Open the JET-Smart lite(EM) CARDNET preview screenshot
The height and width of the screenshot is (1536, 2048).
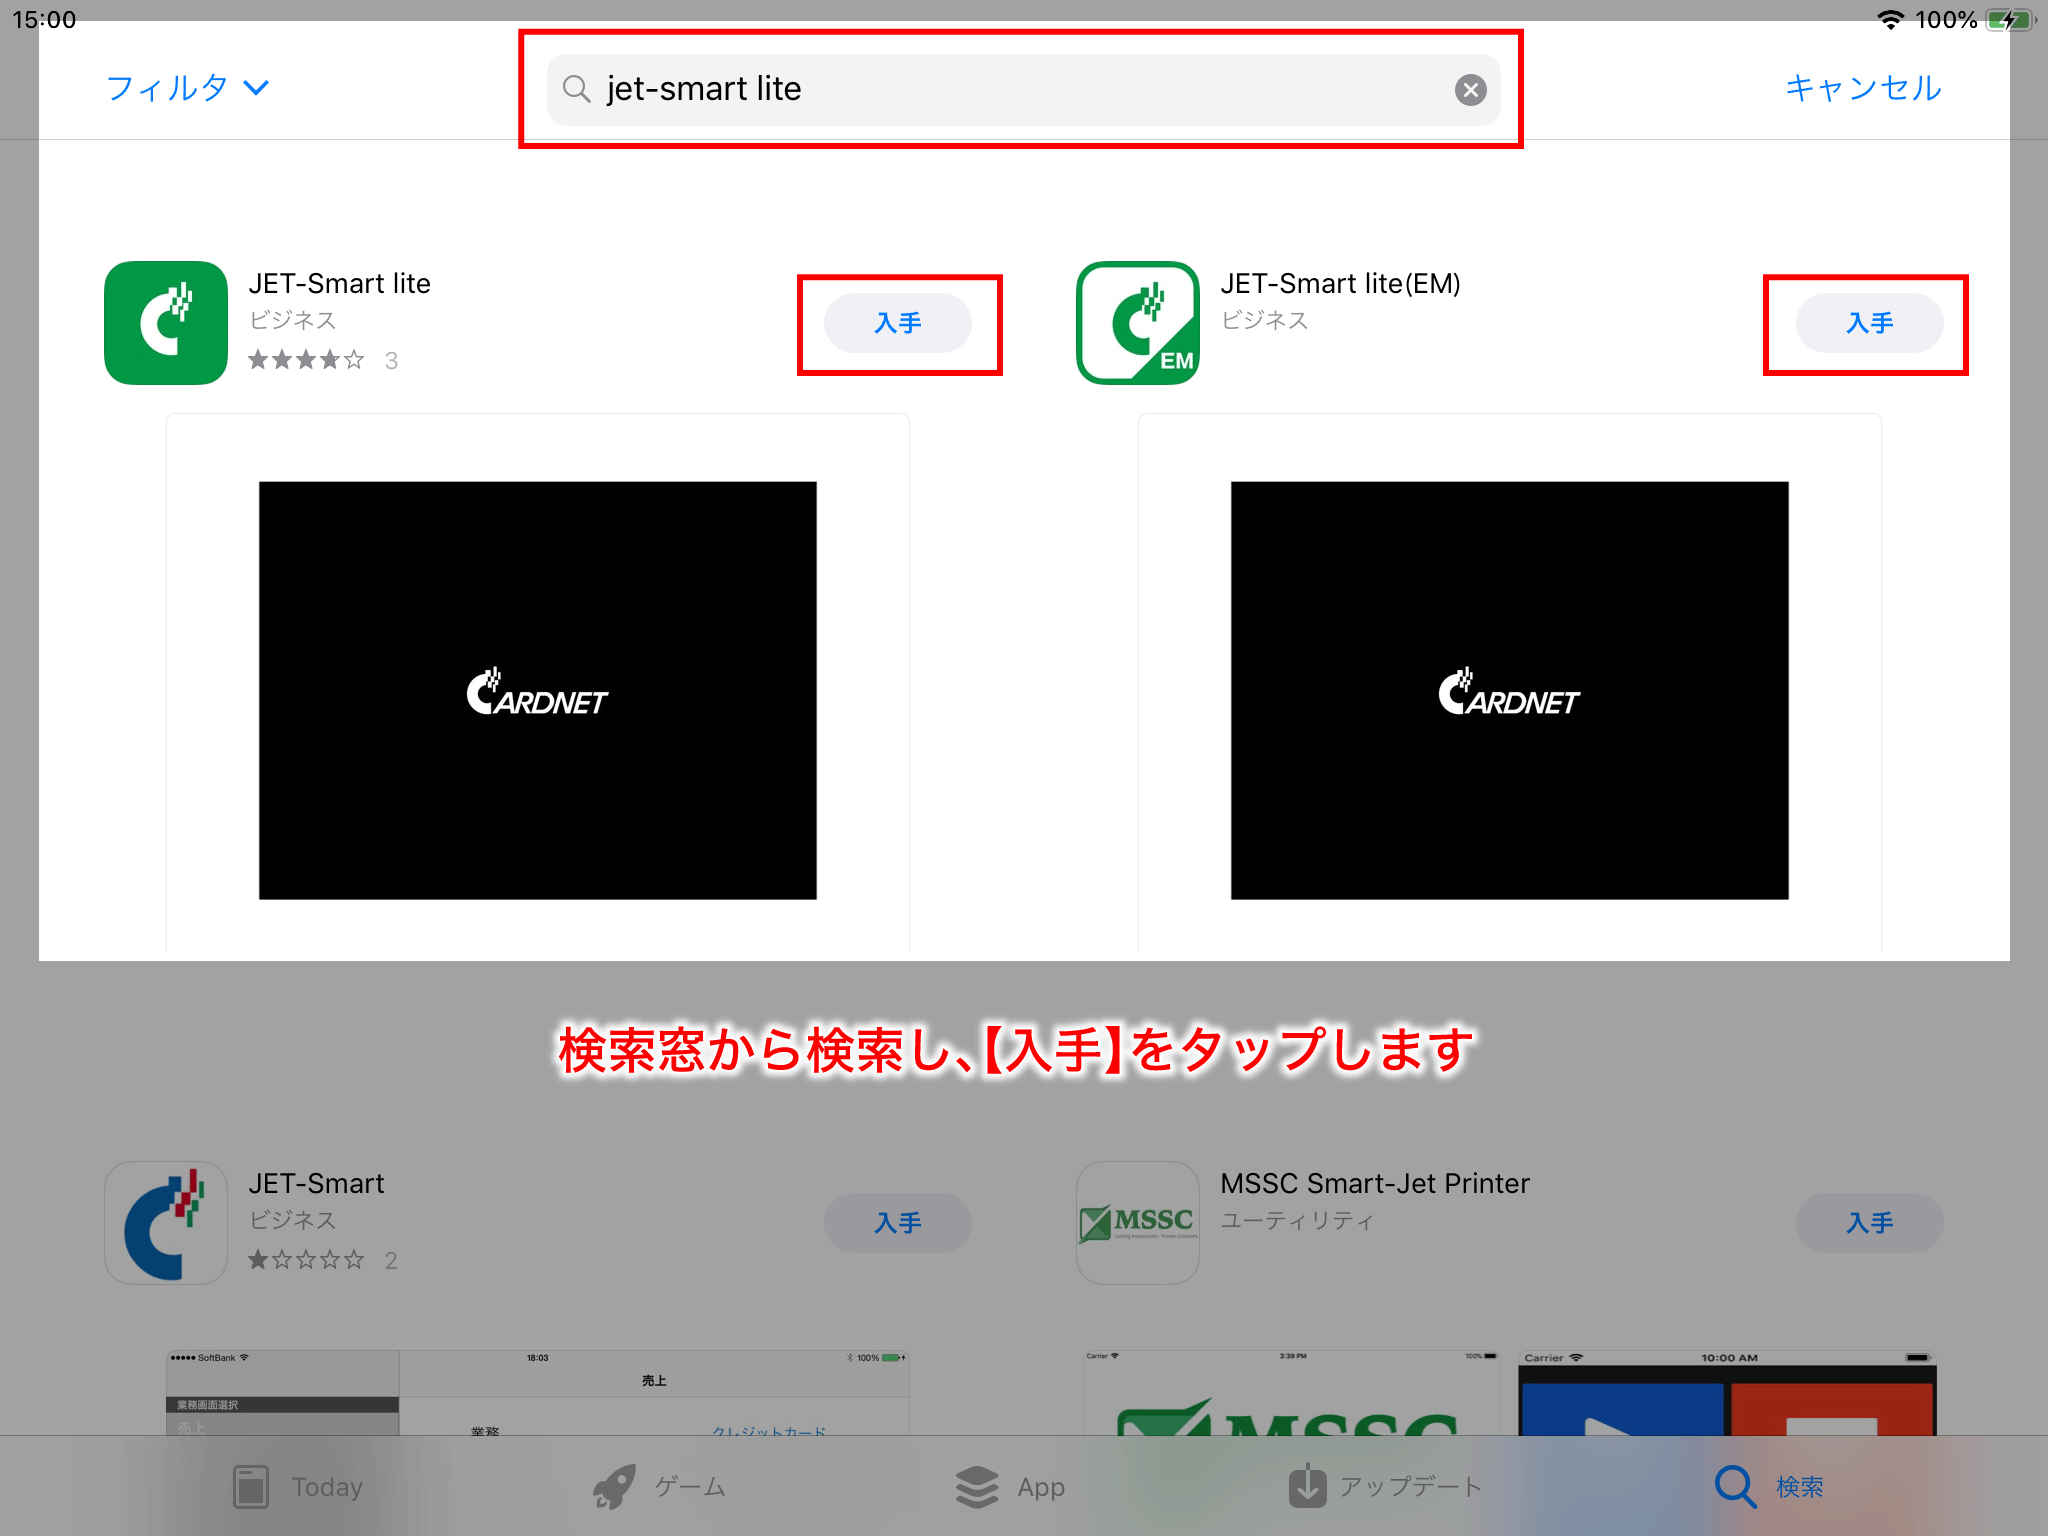[1510, 690]
